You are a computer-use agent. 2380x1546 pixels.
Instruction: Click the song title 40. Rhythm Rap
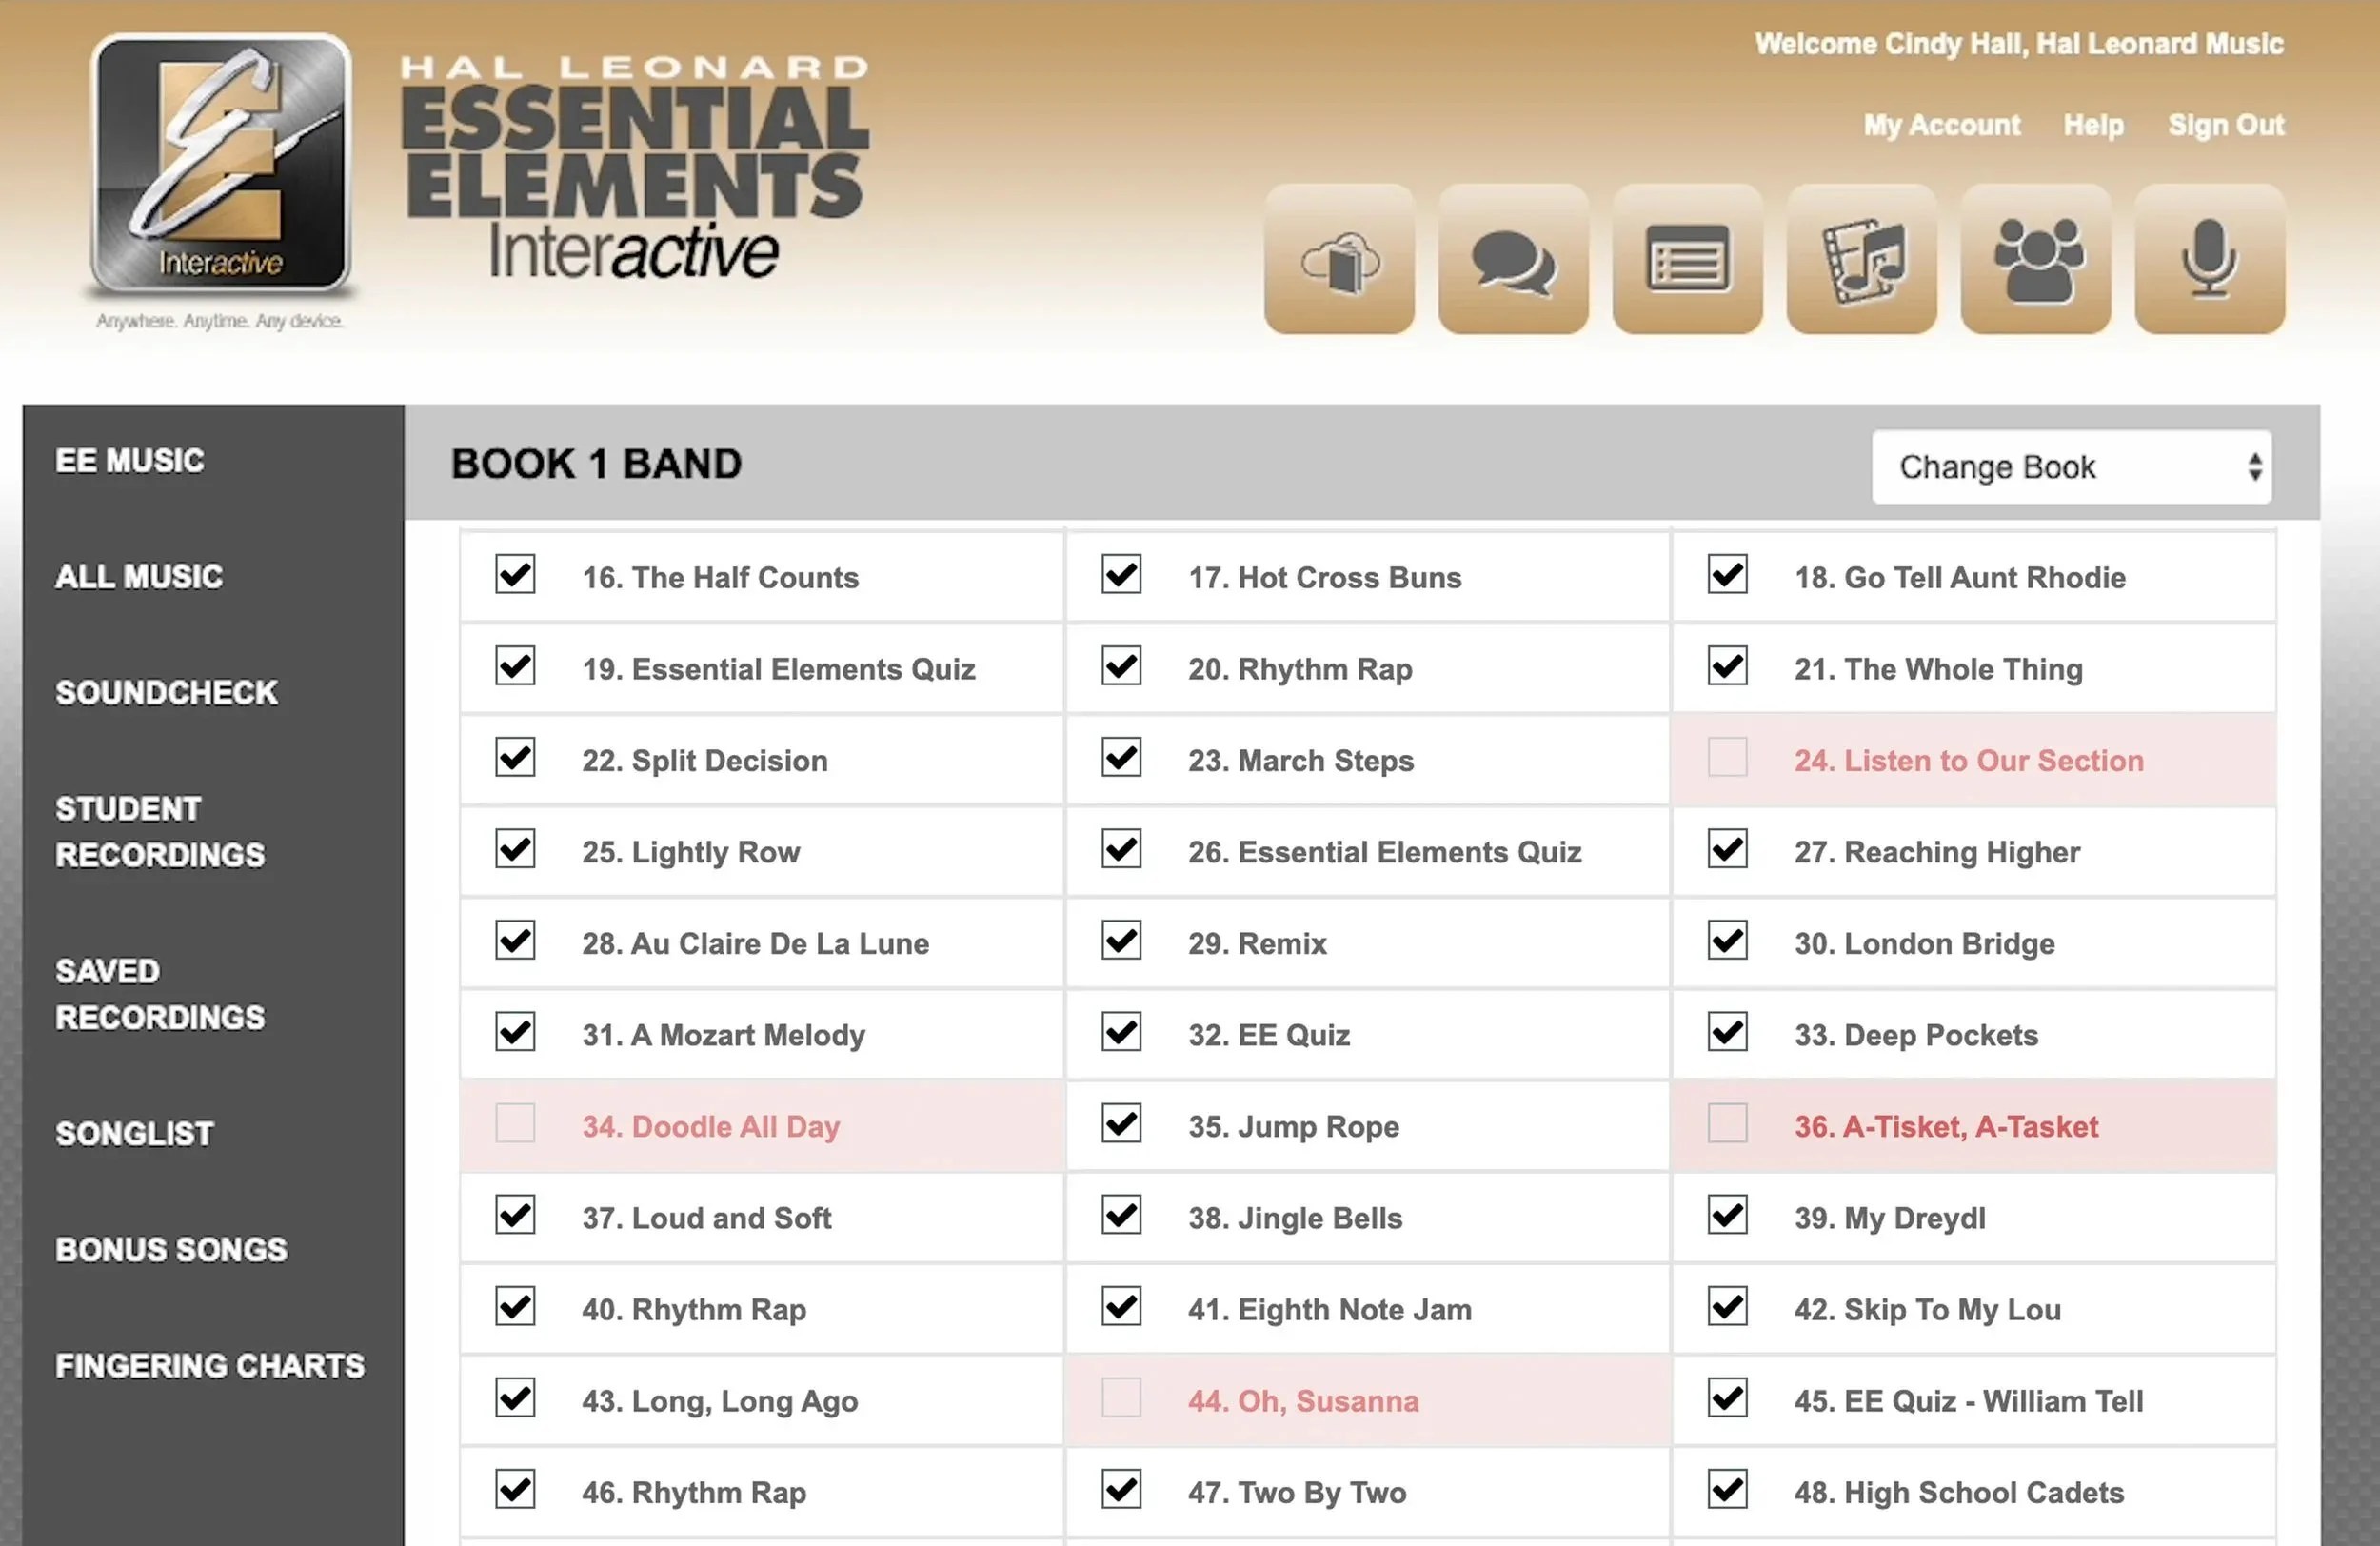(694, 1310)
